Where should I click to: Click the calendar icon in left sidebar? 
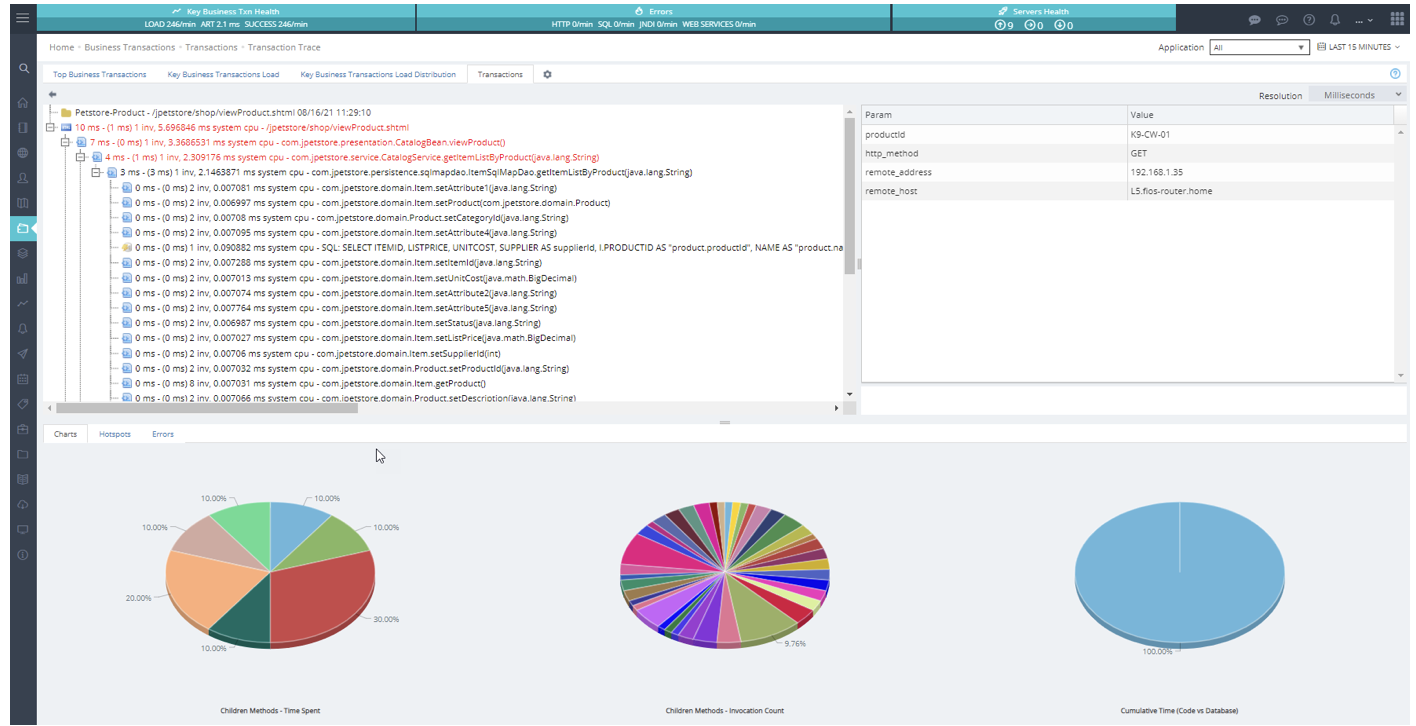[23, 379]
